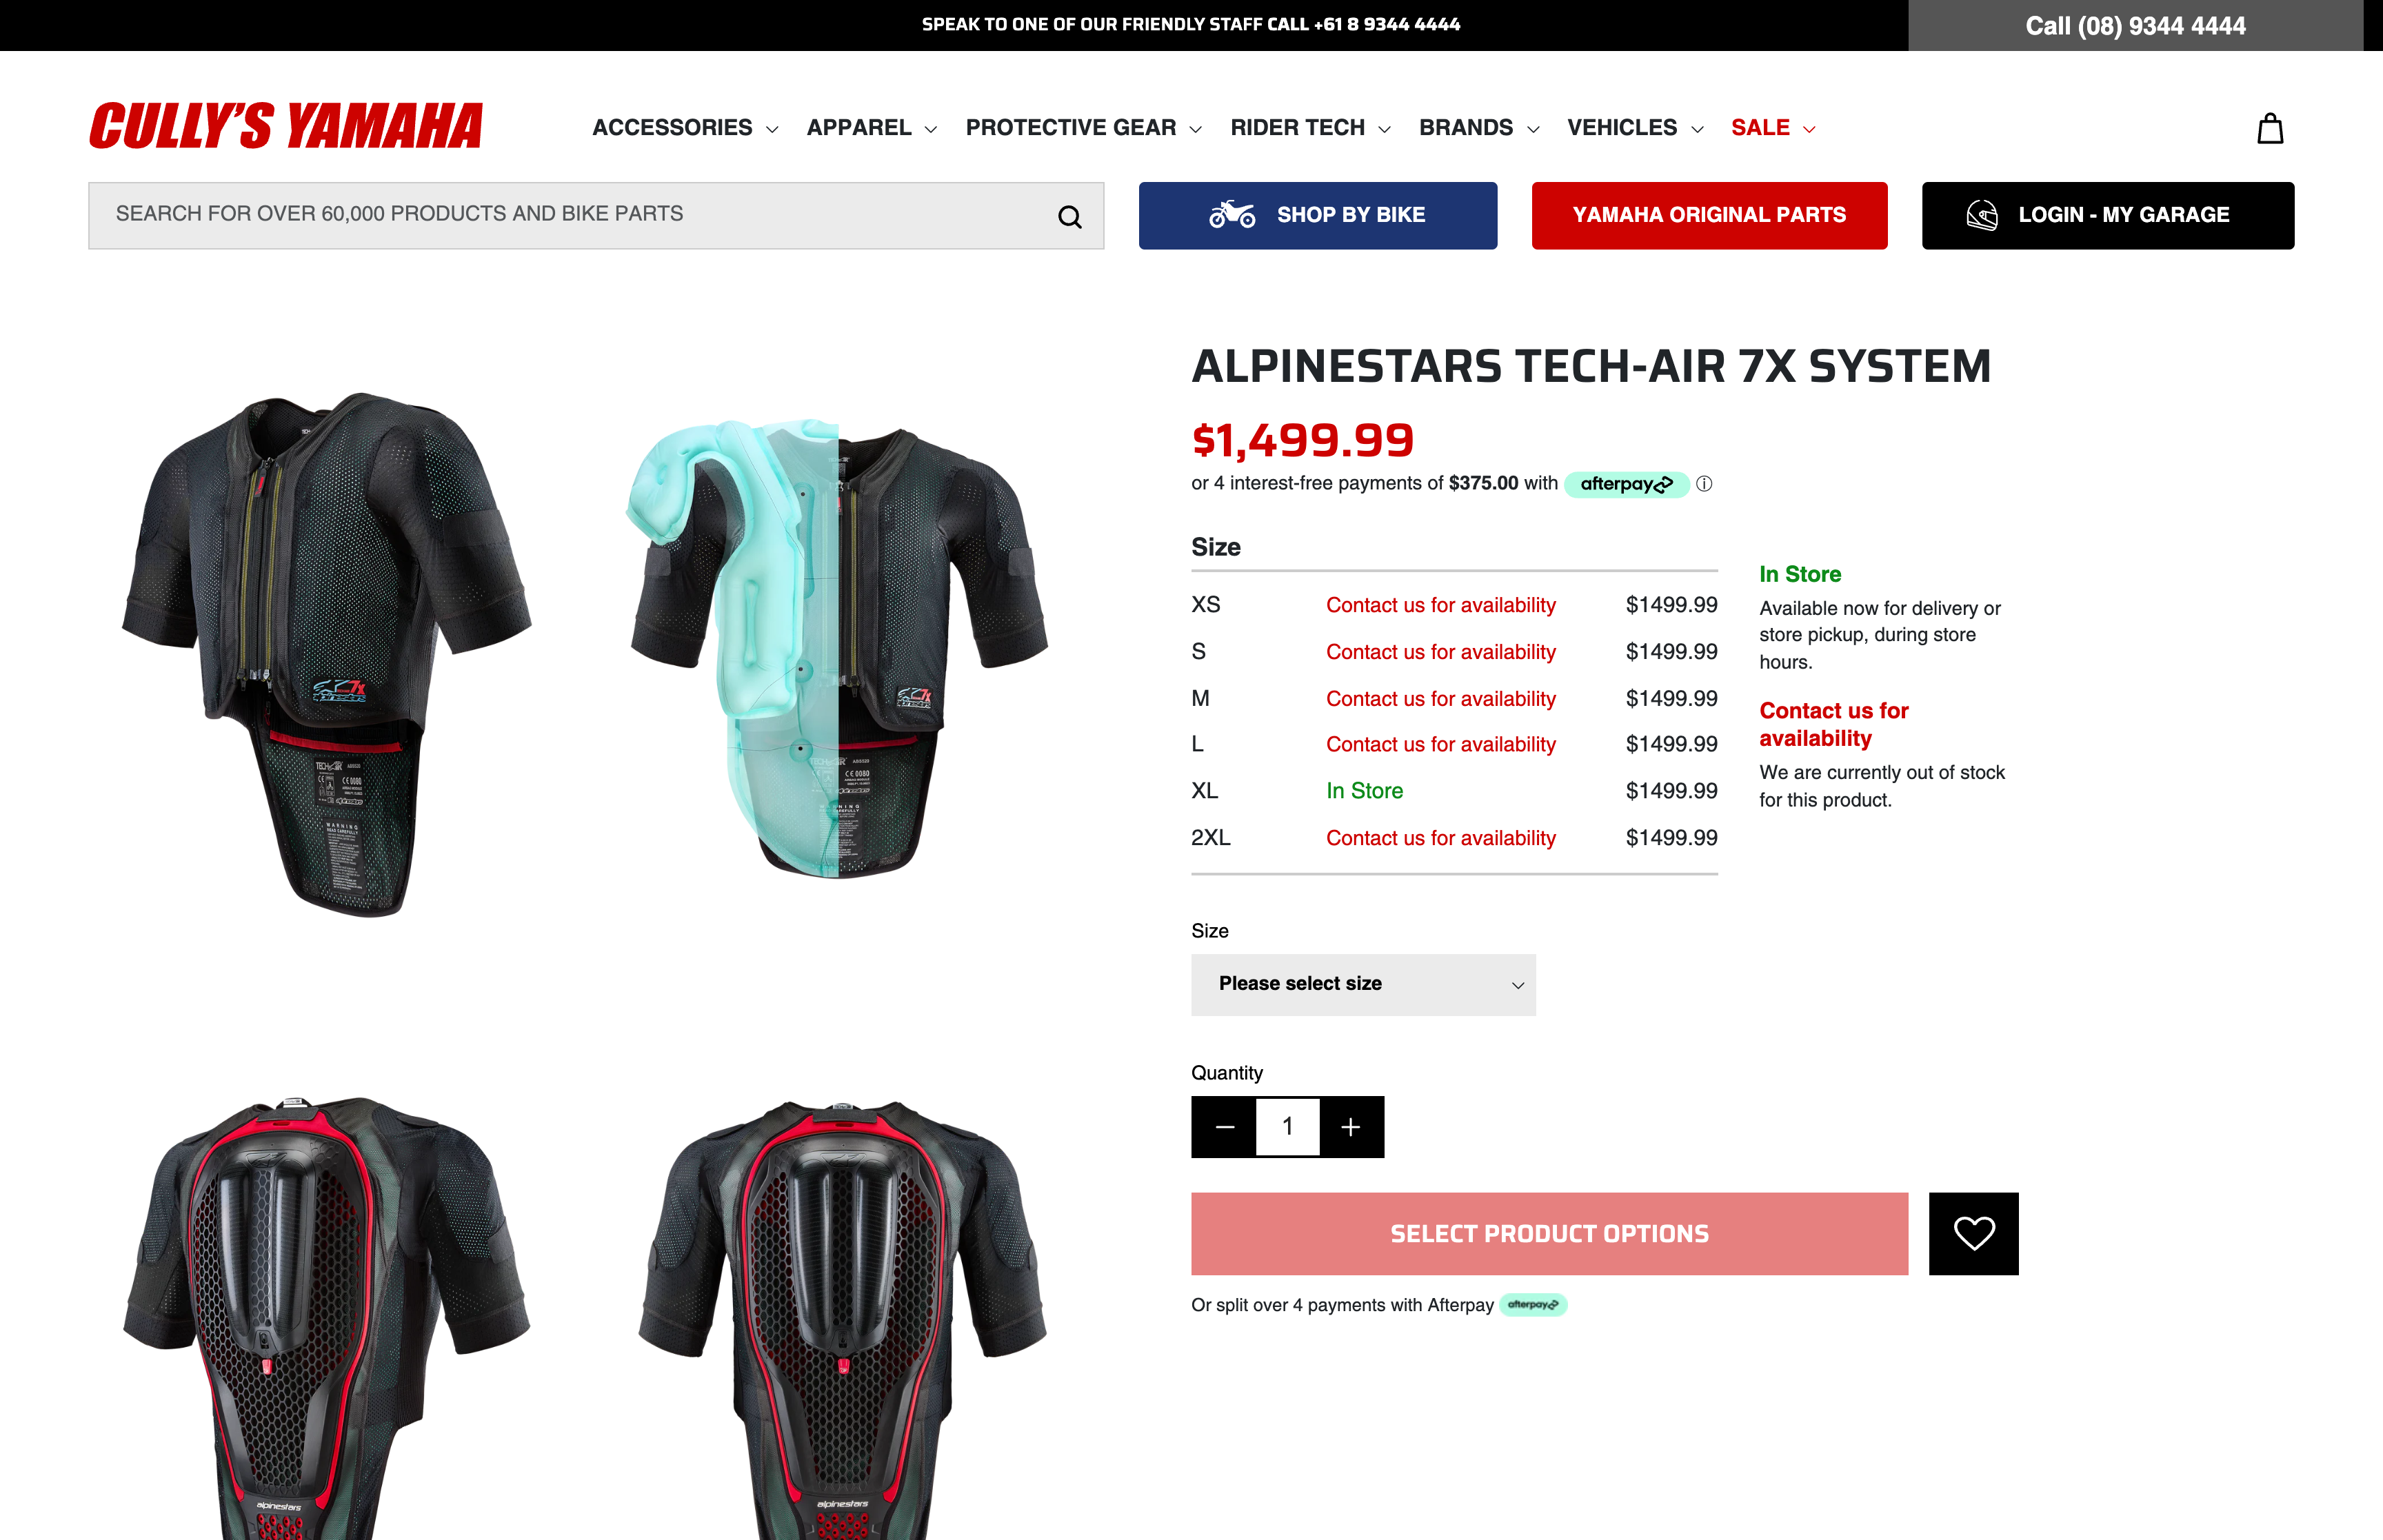Viewport: 2383px width, 1540px height.
Task: Click the afterpay logo badge near price
Action: pos(1626,484)
